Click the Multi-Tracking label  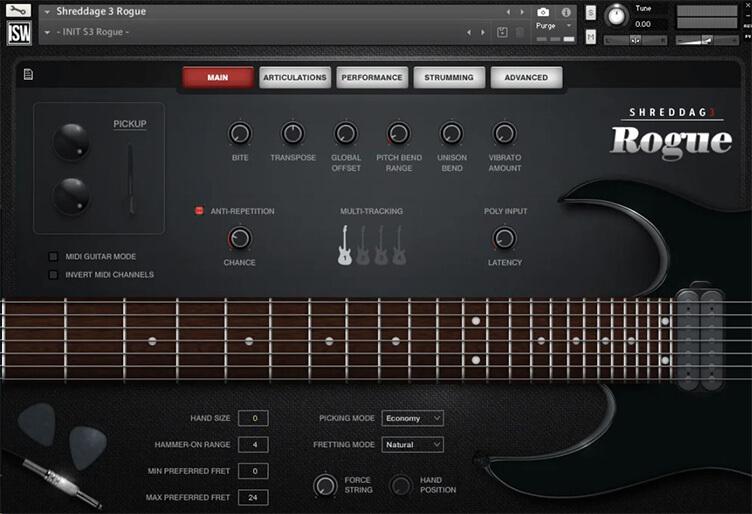coord(371,211)
